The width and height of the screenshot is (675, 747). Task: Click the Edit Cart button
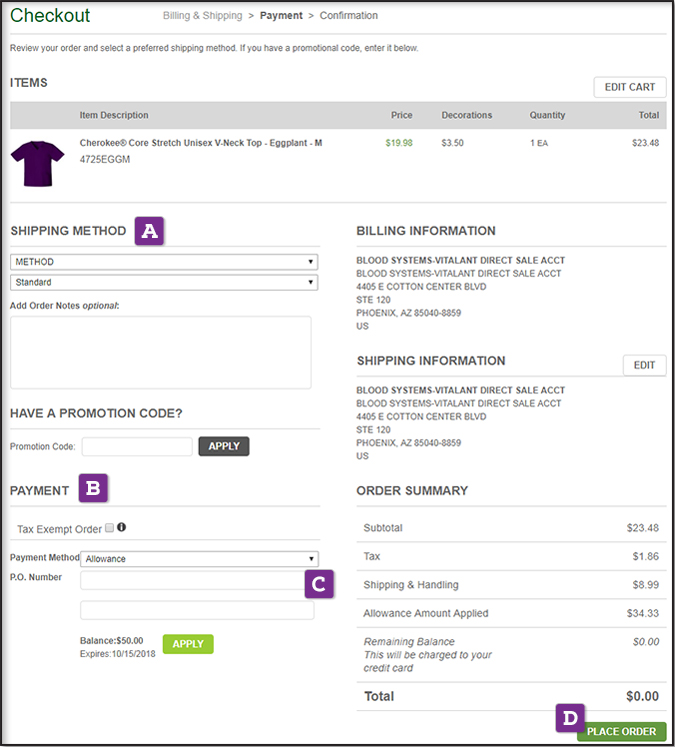tap(629, 87)
